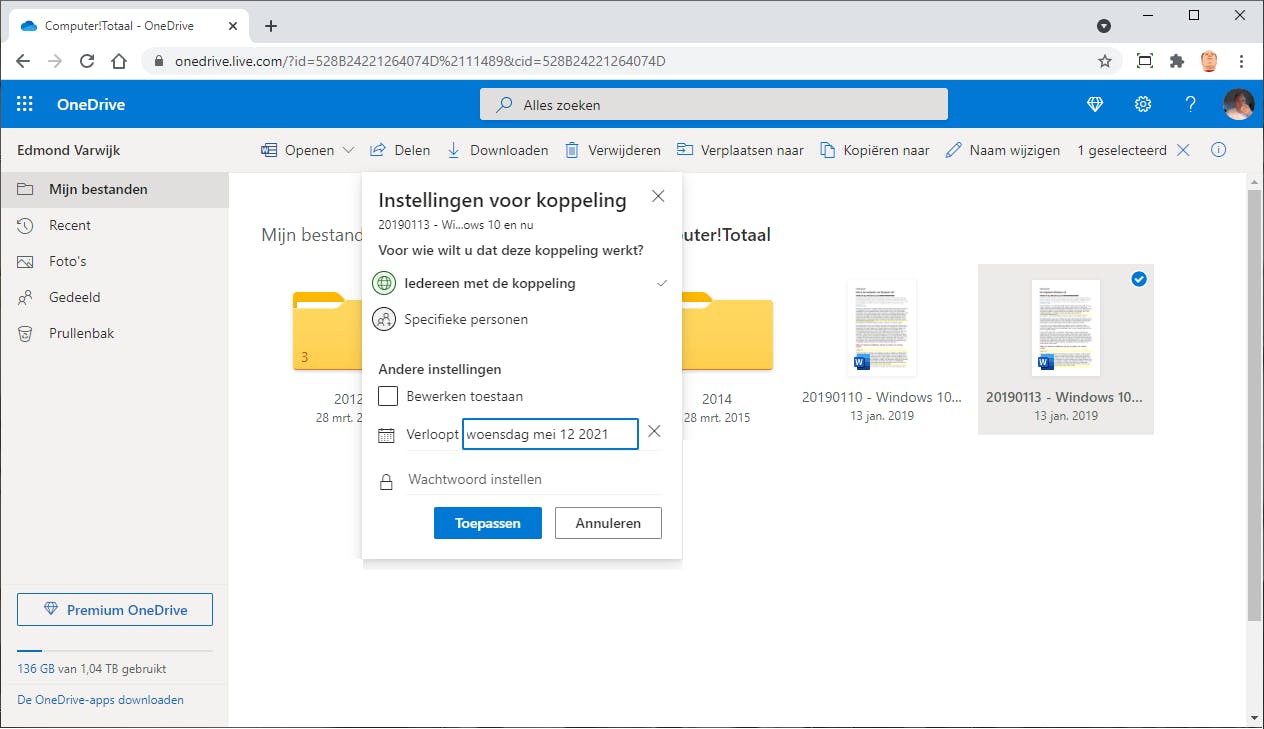Open the settings gear in OneDrive header

point(1143,104)
